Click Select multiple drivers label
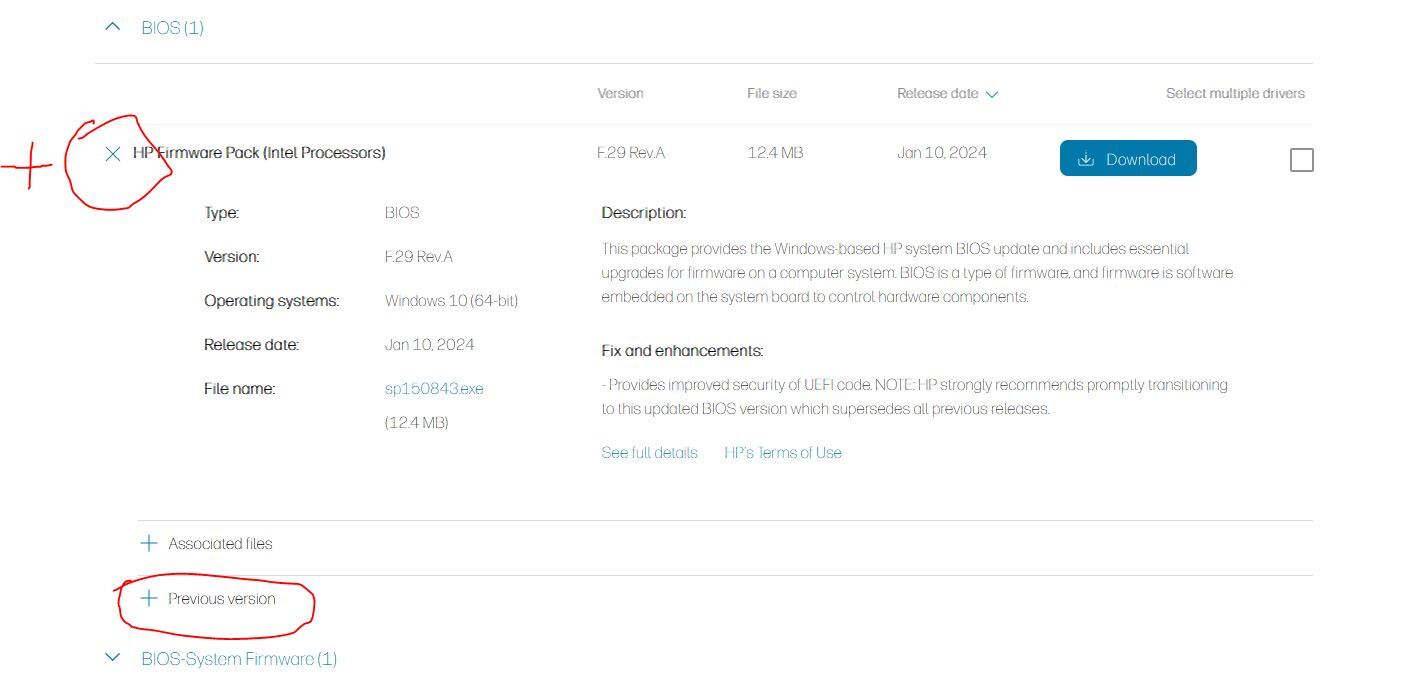 1235,93
